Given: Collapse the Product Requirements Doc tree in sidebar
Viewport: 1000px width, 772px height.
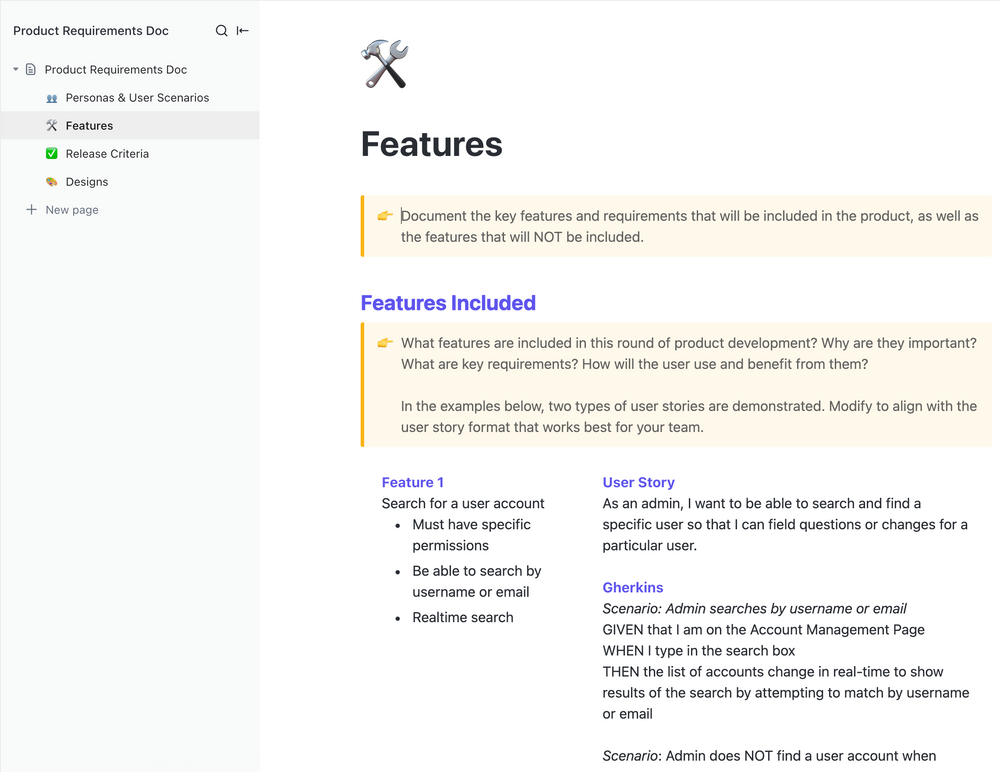Looking at the screenshot, I should [x=14, y=69].
